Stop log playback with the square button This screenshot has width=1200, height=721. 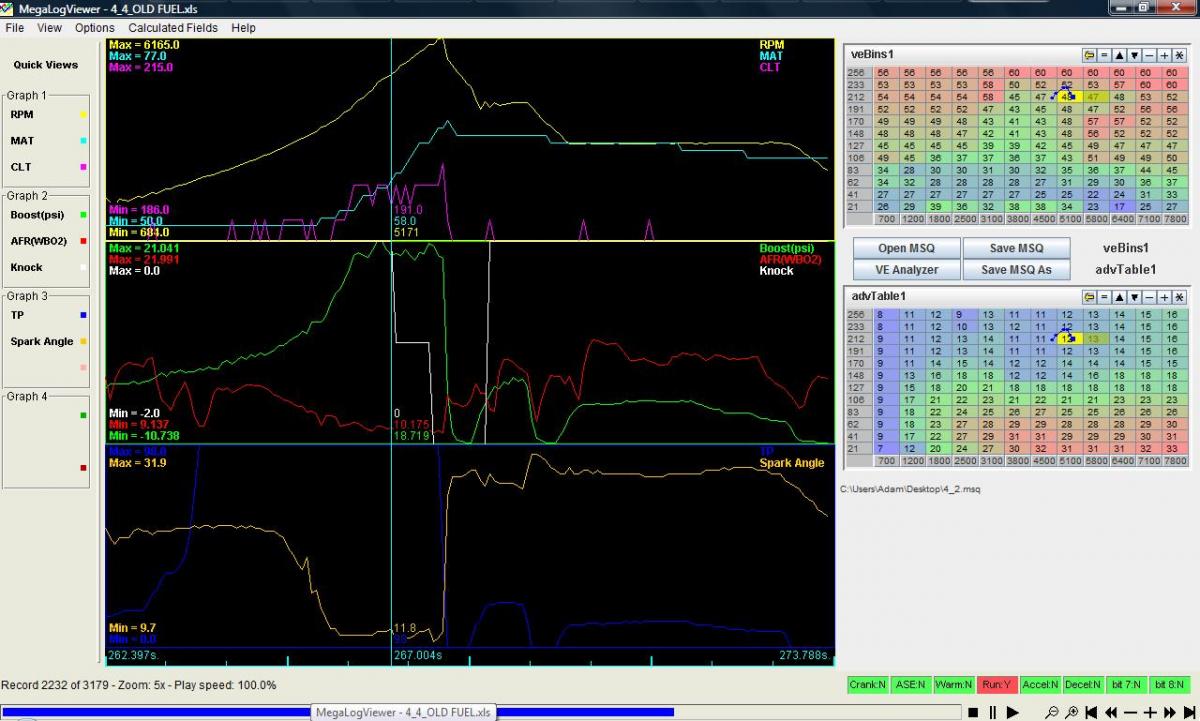[972, 712]
